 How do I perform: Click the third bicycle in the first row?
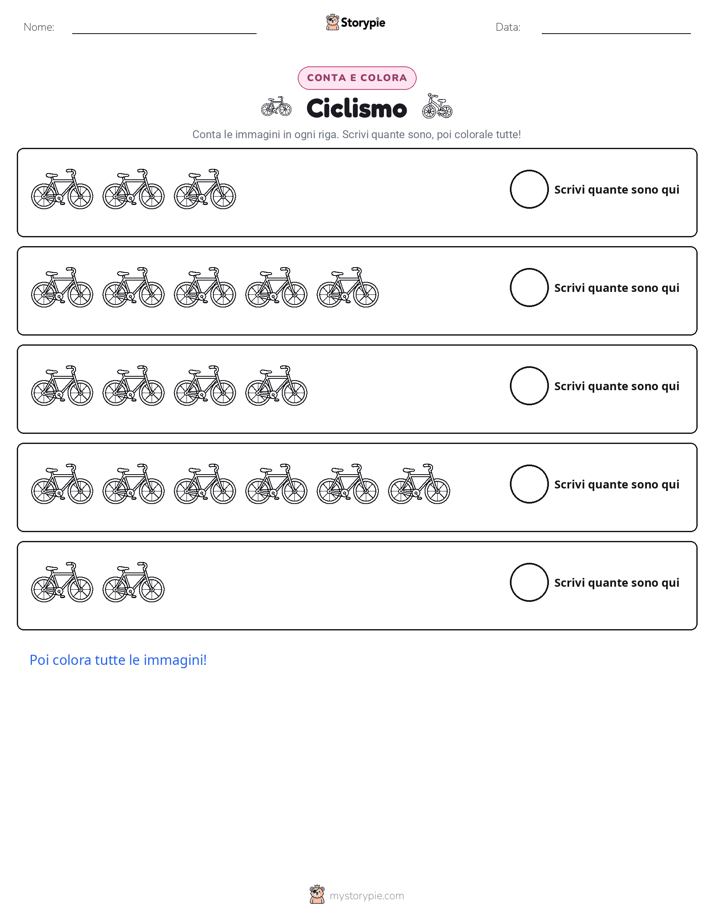coord(205,189)
